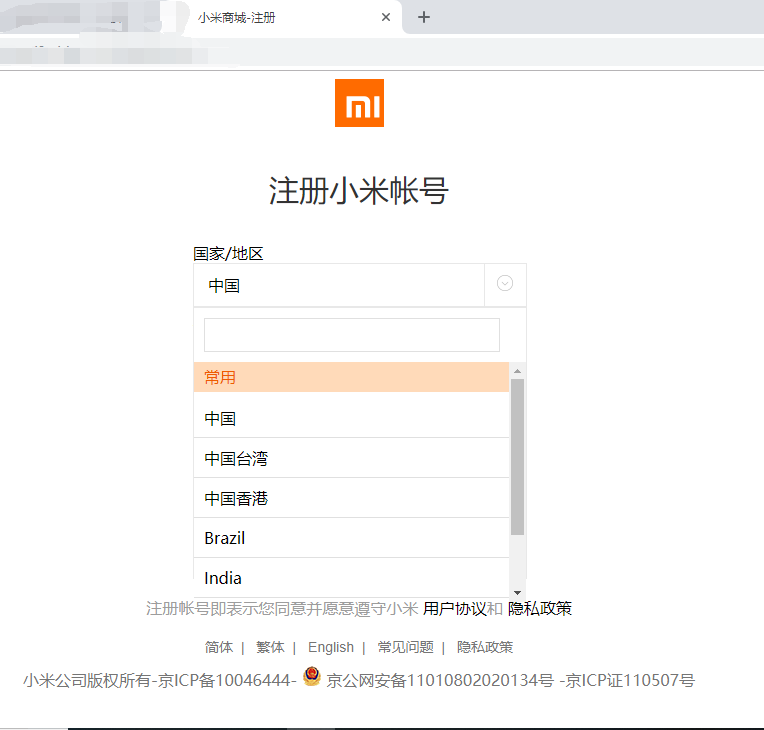Screen dimensions: 764x730
Task: Click the 常用 list header
Action: click(351, 377)
